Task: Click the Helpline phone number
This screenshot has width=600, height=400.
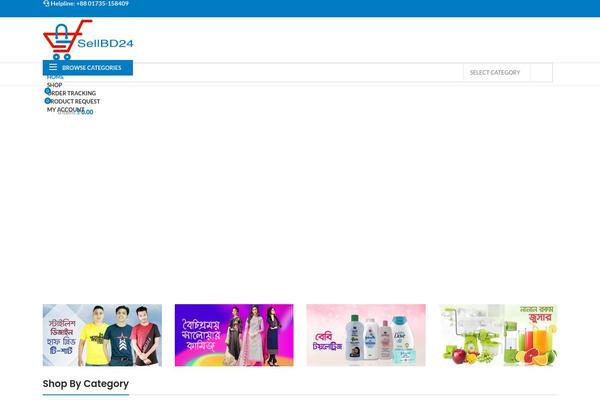Action: pyautogui.click(x=102, y=3)
